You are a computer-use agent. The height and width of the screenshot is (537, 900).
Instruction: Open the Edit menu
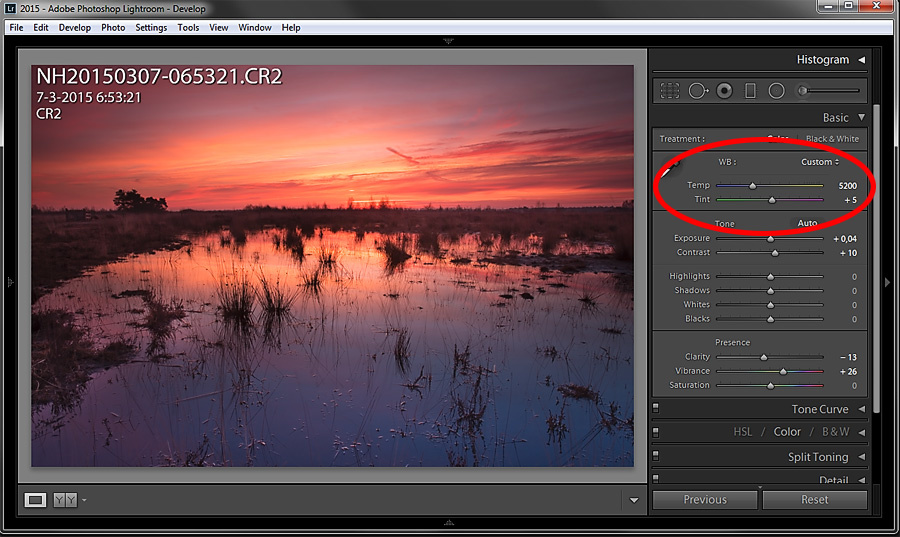click(41, 28)
